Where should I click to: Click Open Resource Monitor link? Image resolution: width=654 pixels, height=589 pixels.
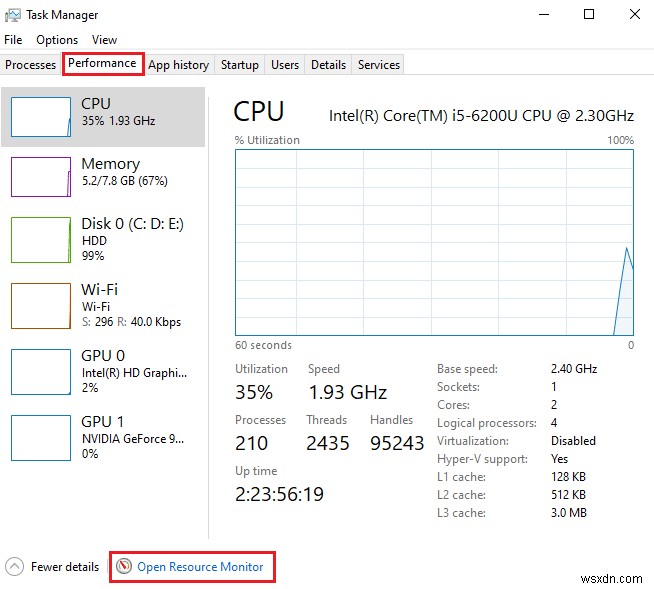(200, 566)
